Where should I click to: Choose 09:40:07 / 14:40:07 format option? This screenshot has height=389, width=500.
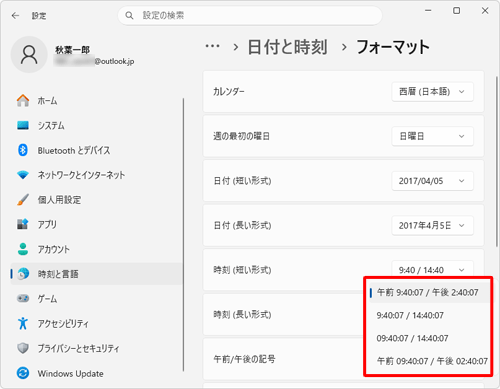click(428, 338)
